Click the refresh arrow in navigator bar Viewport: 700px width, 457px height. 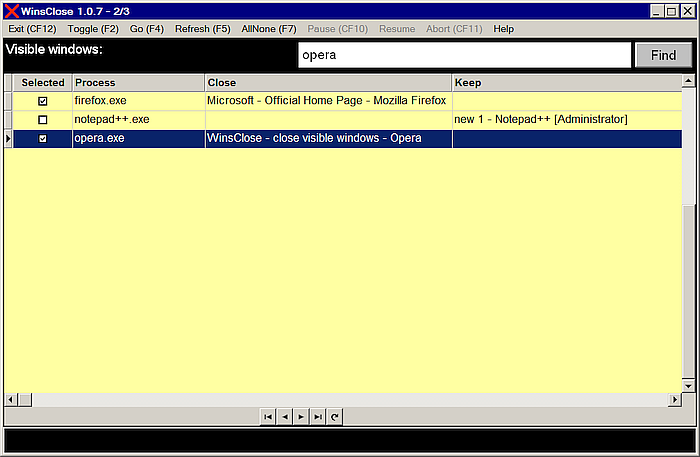coord(334,416)
